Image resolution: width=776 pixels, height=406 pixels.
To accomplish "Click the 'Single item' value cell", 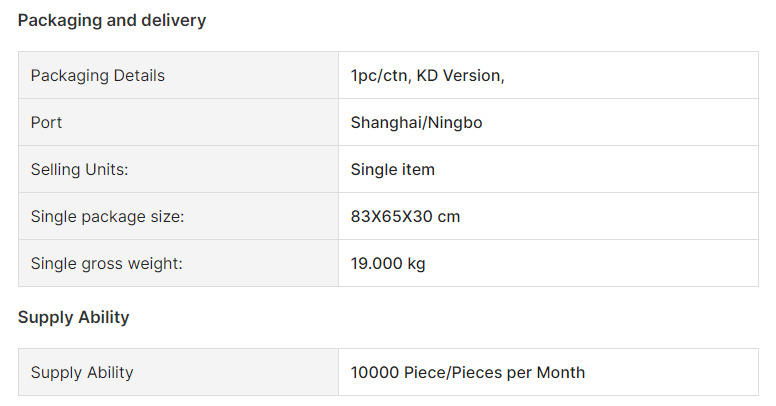I will coord(548,169).
